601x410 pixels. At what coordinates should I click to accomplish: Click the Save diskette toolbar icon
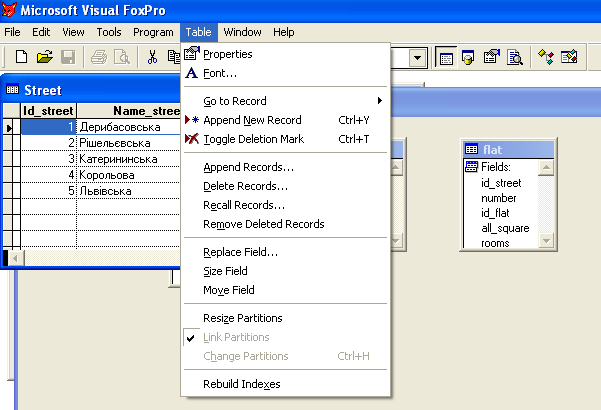pos(68,57)
